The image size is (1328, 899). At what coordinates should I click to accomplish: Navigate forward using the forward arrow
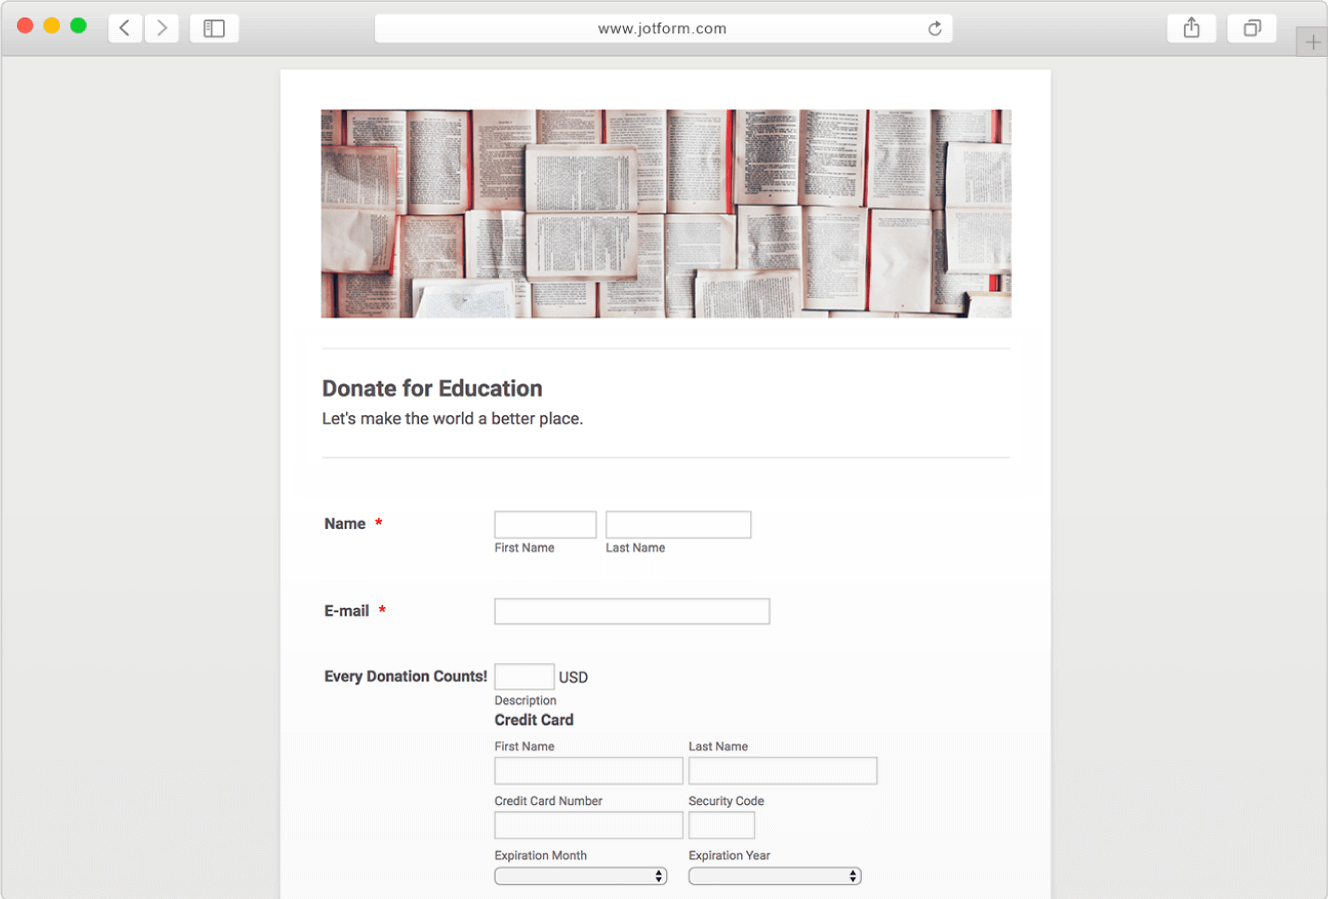161,28
